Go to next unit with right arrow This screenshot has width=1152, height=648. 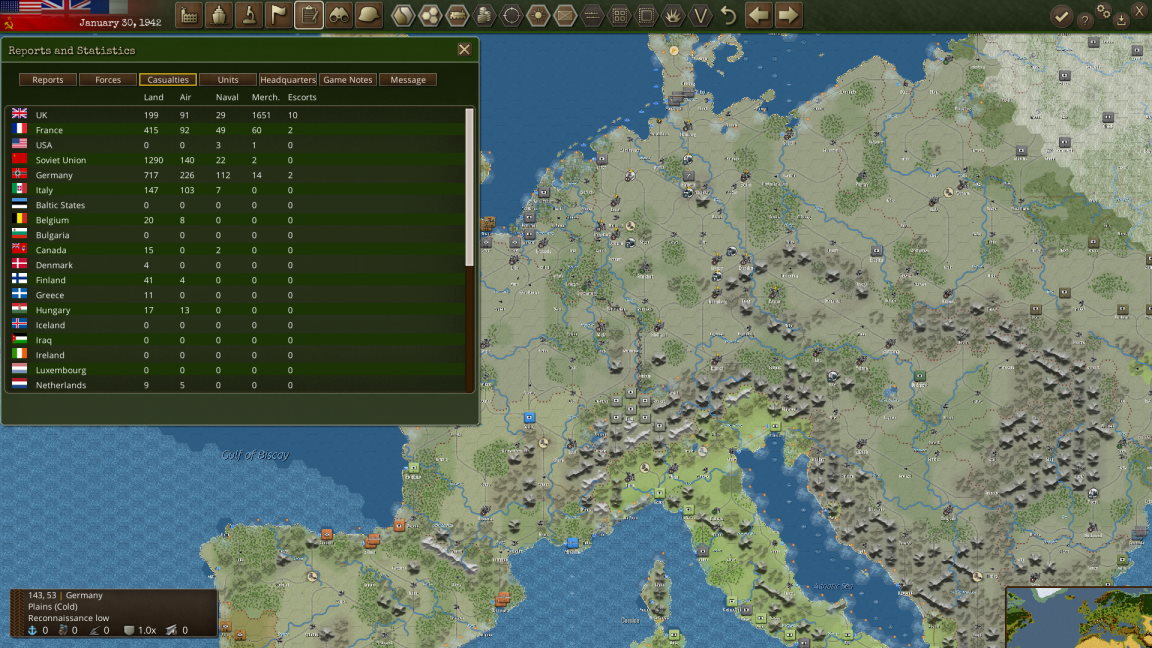(x=788, y=15)
